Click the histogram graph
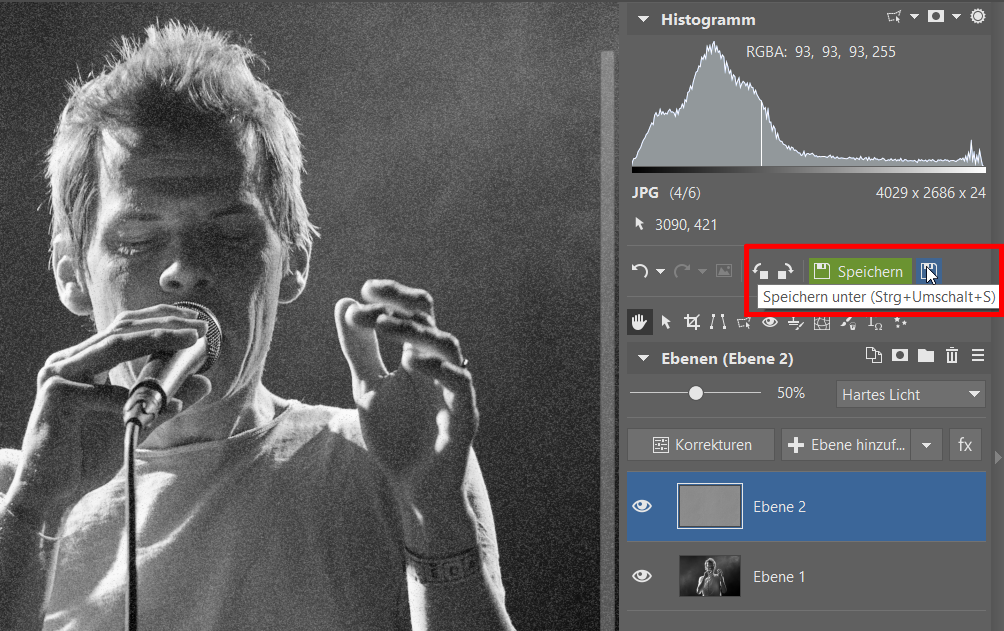This screenshot has height=631, width=1004. 808,106
